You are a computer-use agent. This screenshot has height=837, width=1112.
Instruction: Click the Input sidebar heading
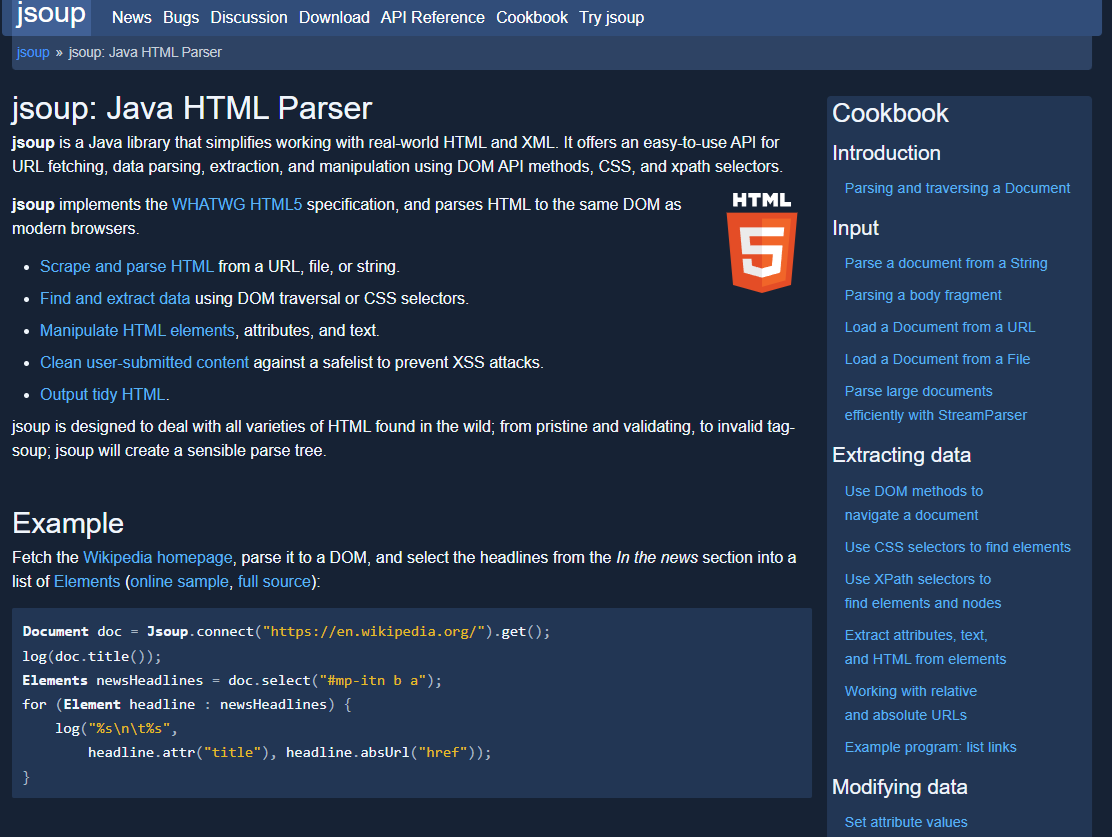855,228
